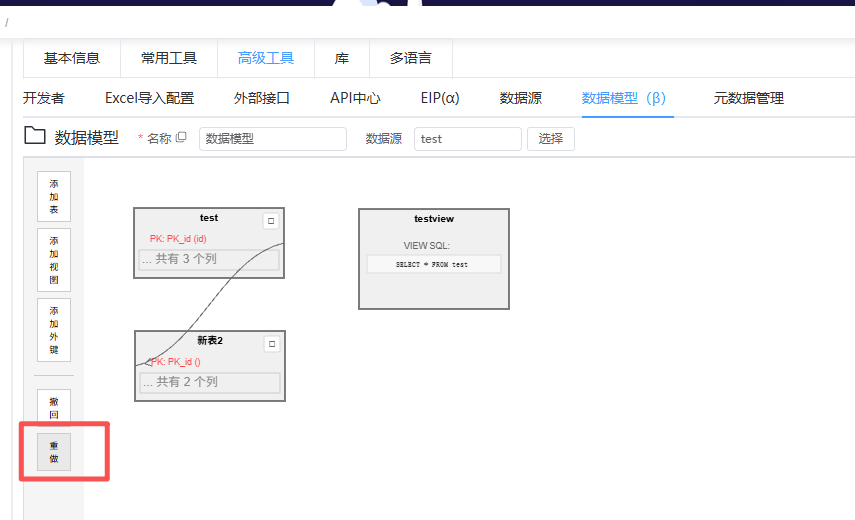Collapse the 新表2 table with its square icon
Viewport: 855px width, 520px height.
272,344
